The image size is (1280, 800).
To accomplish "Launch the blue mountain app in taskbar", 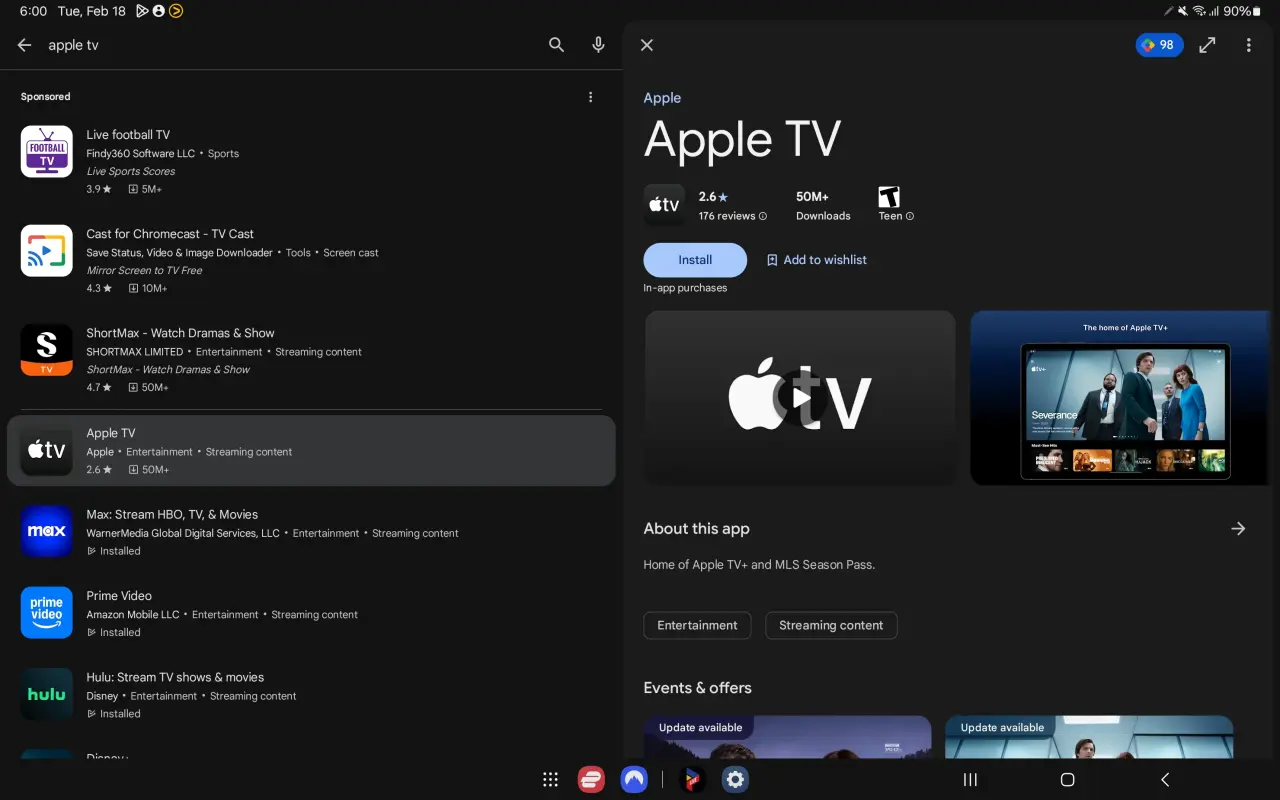I will coord(634,780).
